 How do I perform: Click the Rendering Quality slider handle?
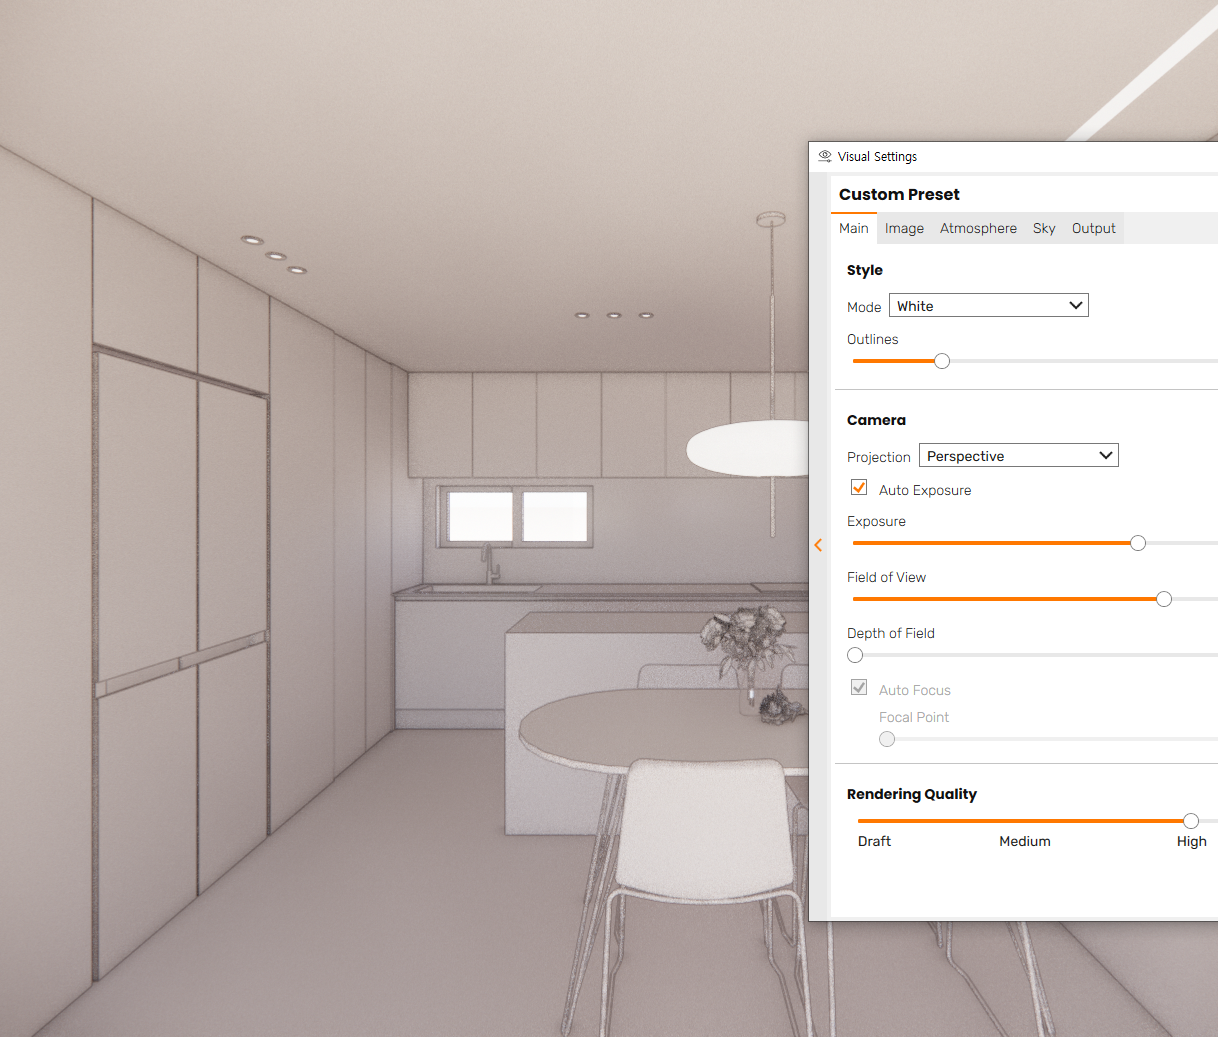pyautogui.click(x=1190, y=820)
